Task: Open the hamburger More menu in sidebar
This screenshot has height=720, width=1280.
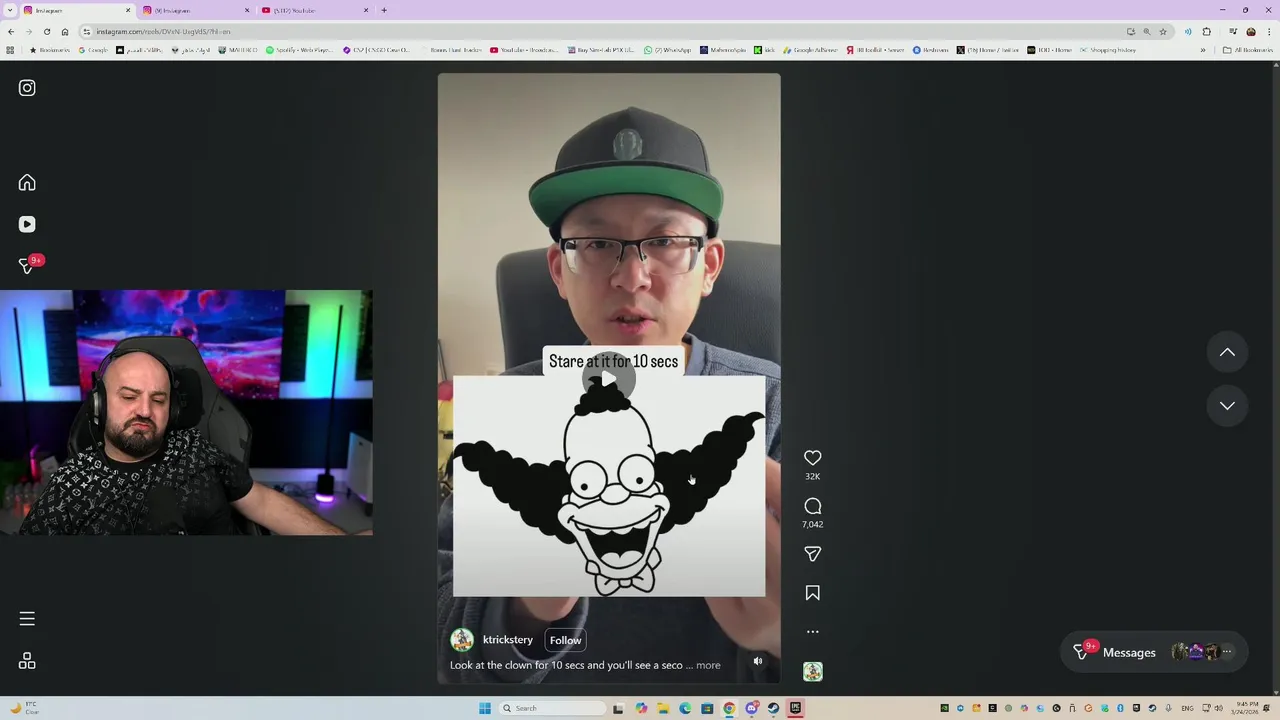Action: pyautogui.click(x=27, y=619)
